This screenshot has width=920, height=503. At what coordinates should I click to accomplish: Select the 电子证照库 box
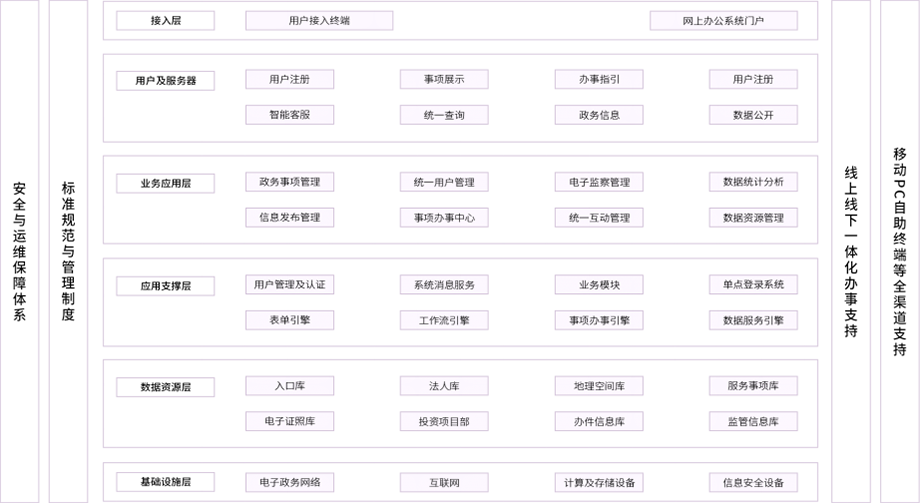[290, 421]
